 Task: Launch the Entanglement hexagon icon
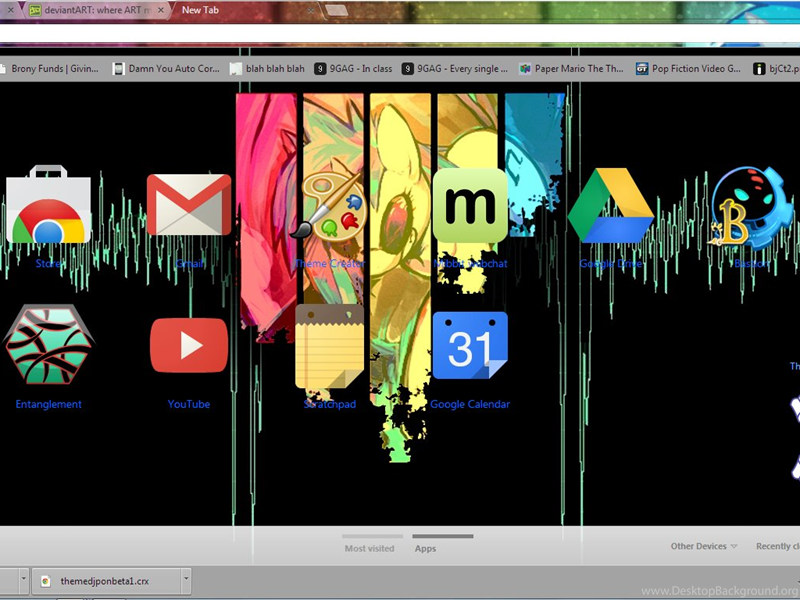[48, 344]
